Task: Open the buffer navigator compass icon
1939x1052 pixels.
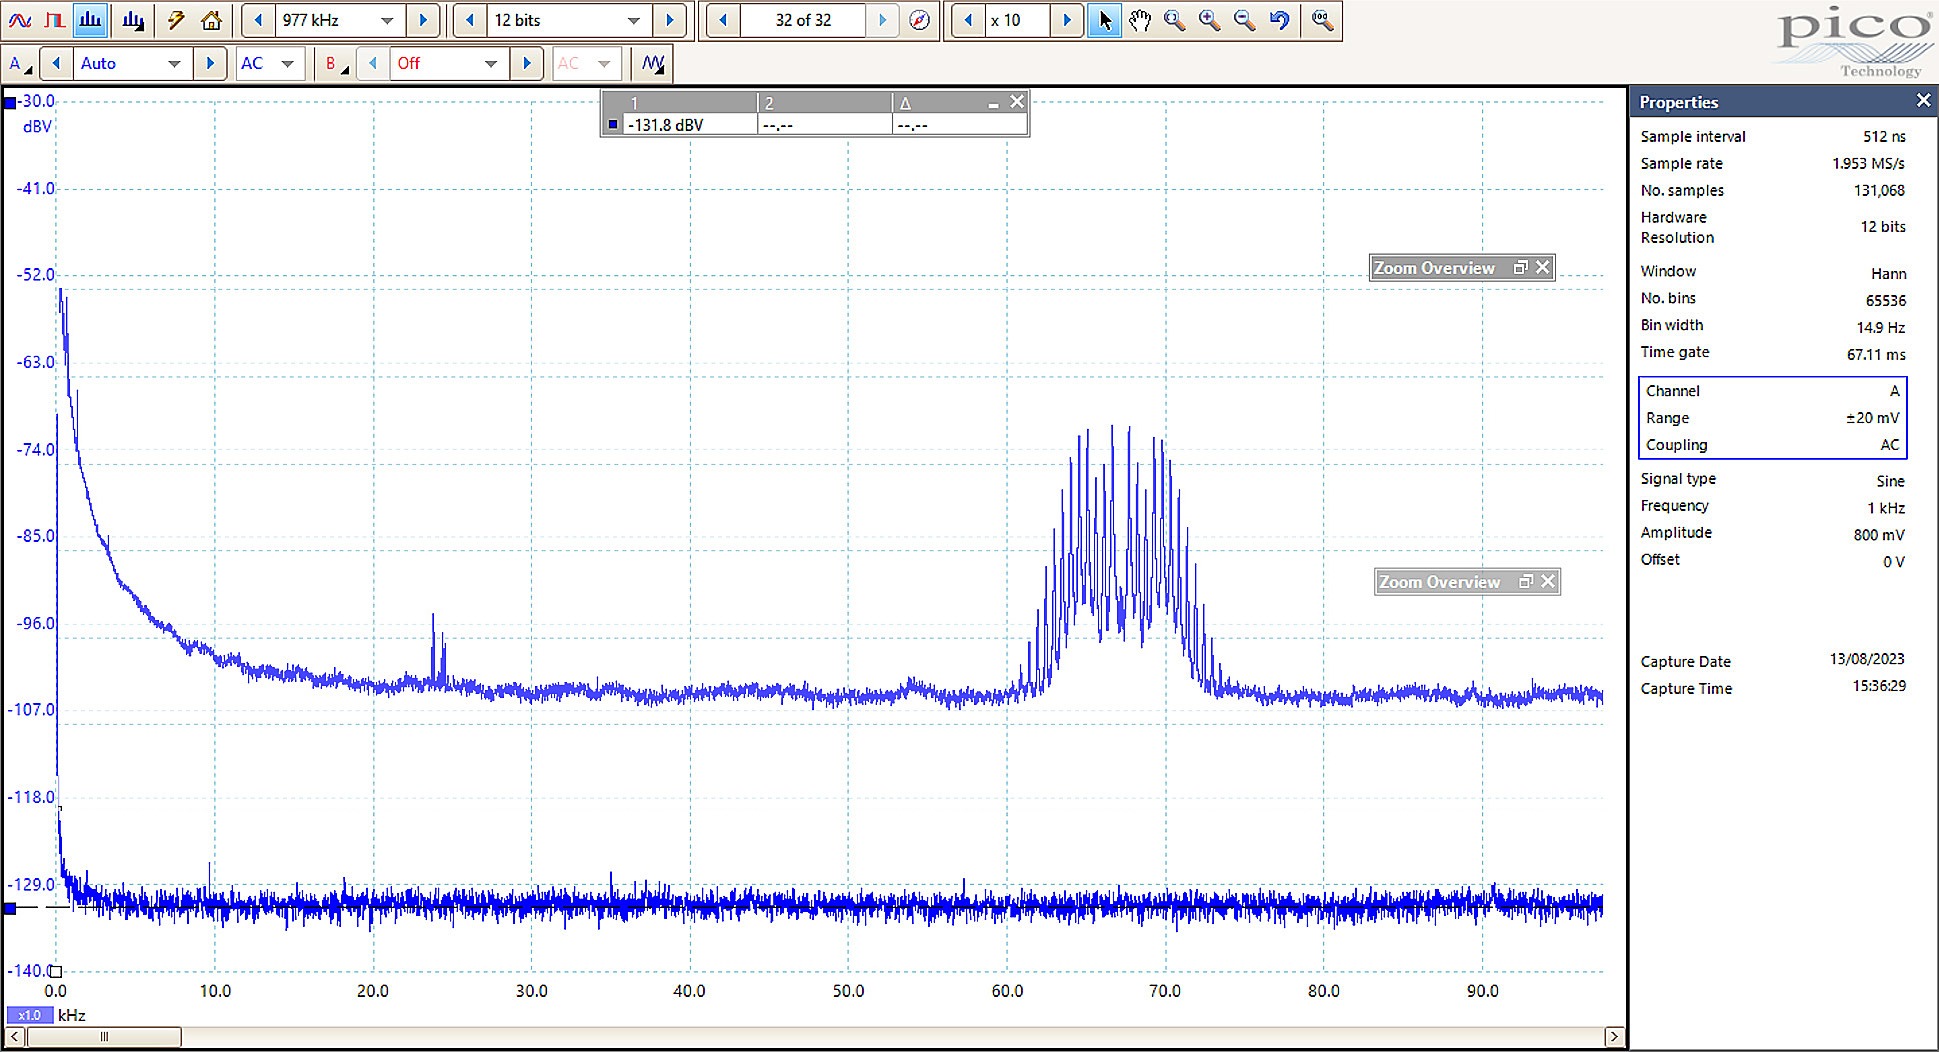Action: (x=919, y=20)
